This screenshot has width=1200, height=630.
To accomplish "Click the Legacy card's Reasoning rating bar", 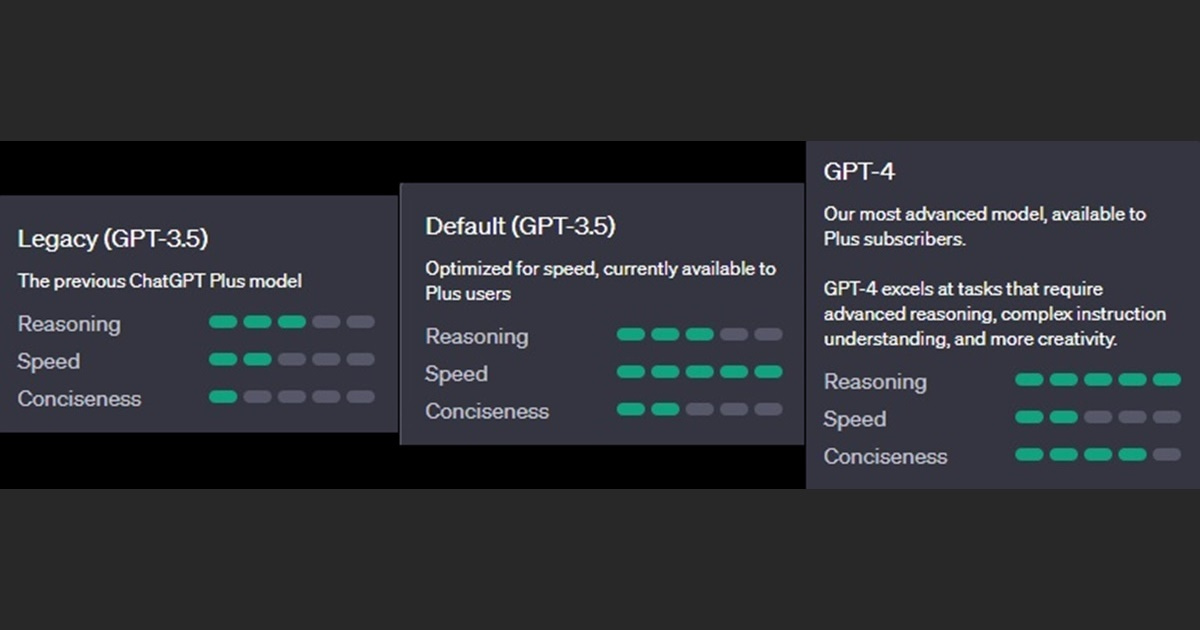I will (291, 322).
